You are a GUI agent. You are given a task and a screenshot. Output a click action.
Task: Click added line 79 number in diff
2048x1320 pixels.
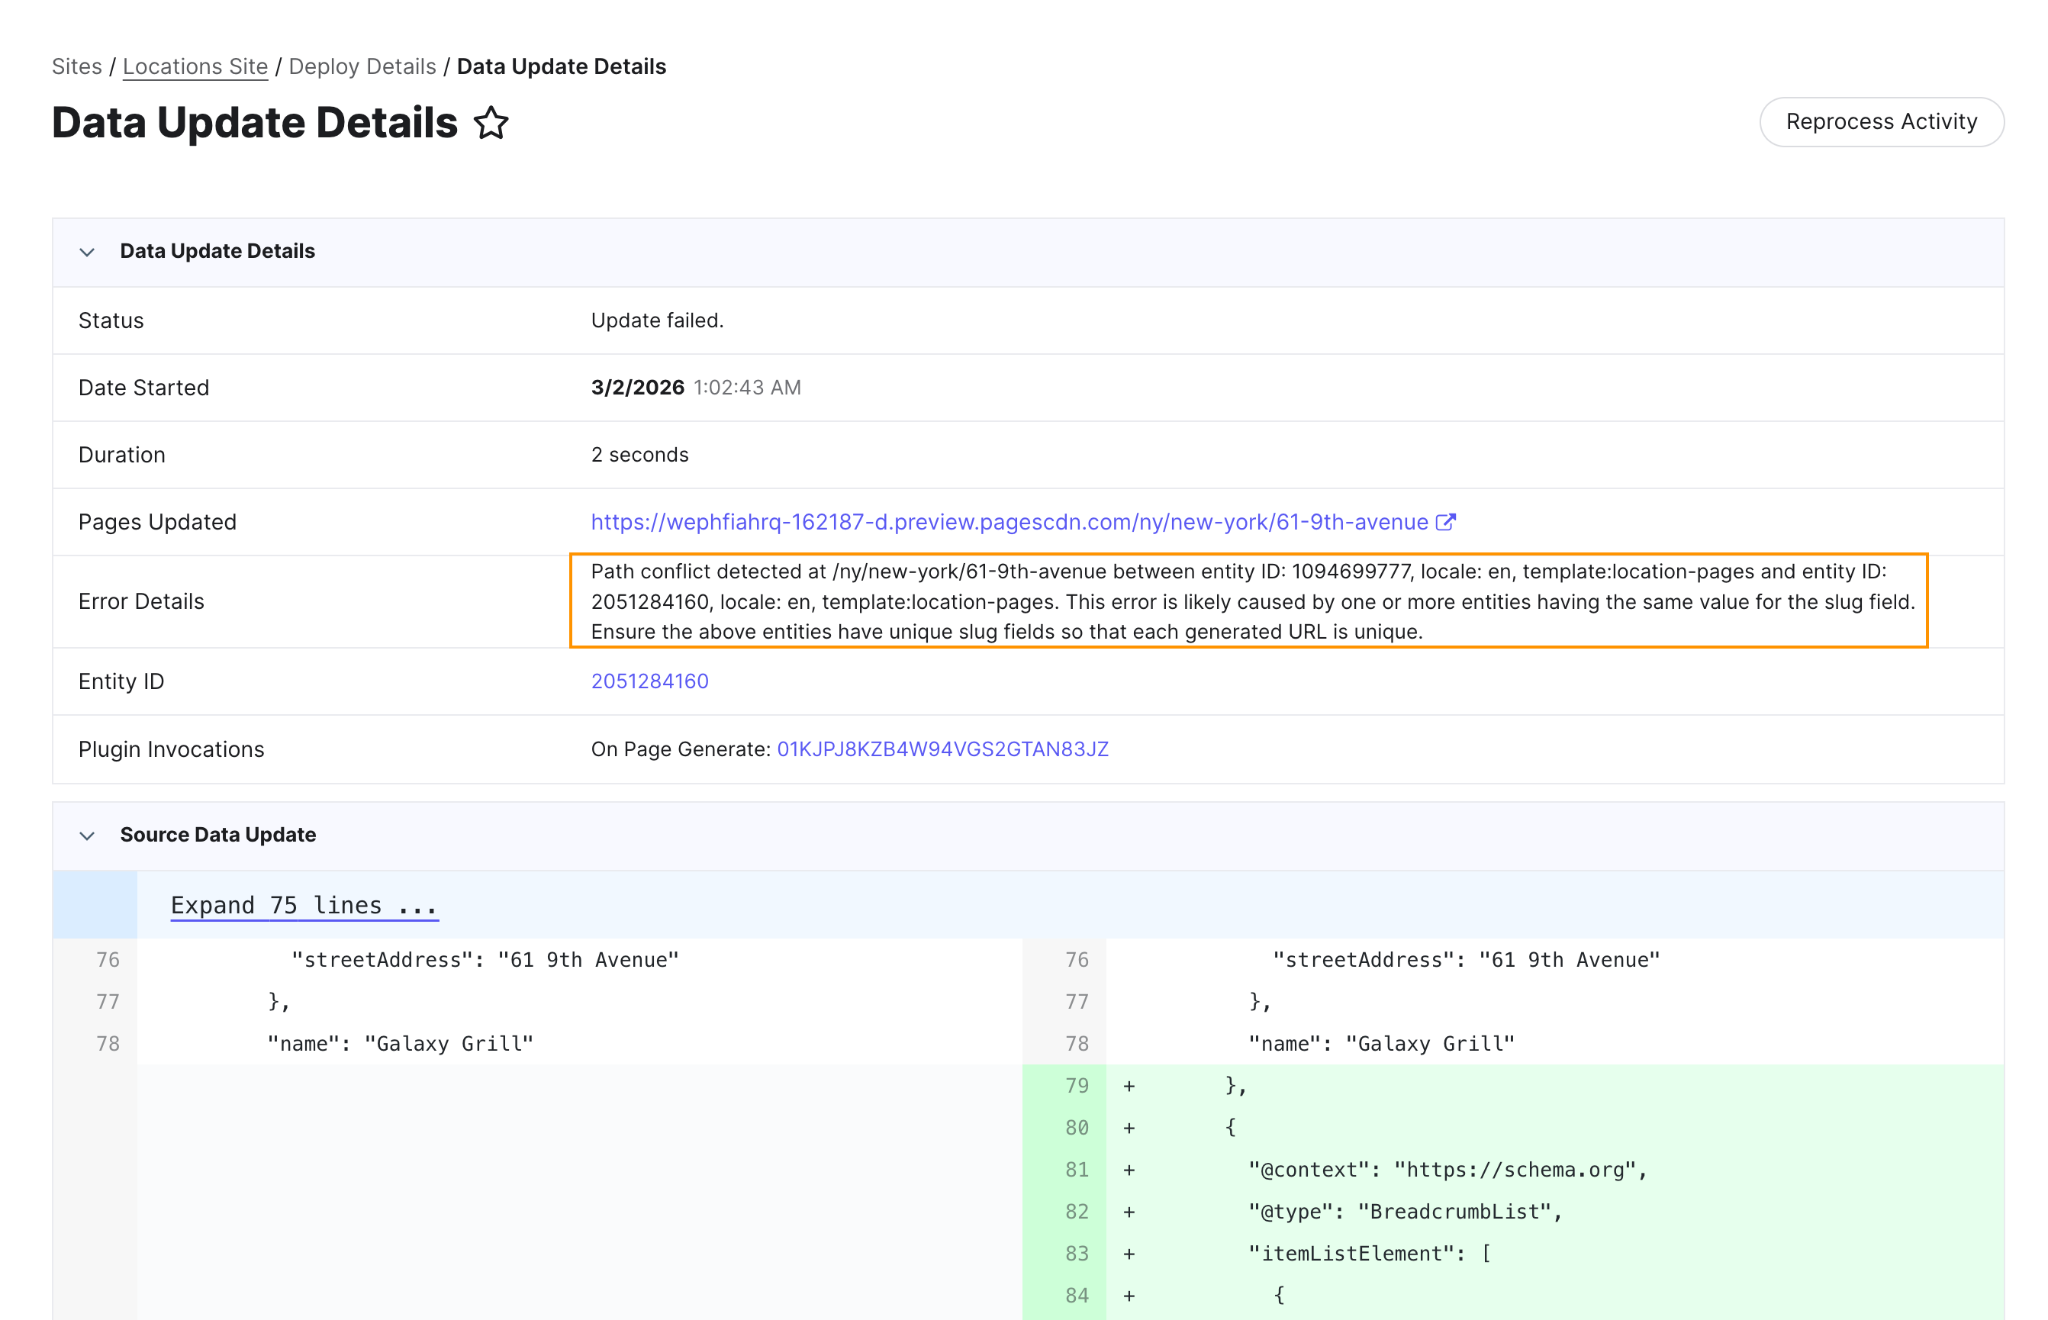(1076, 1086)
